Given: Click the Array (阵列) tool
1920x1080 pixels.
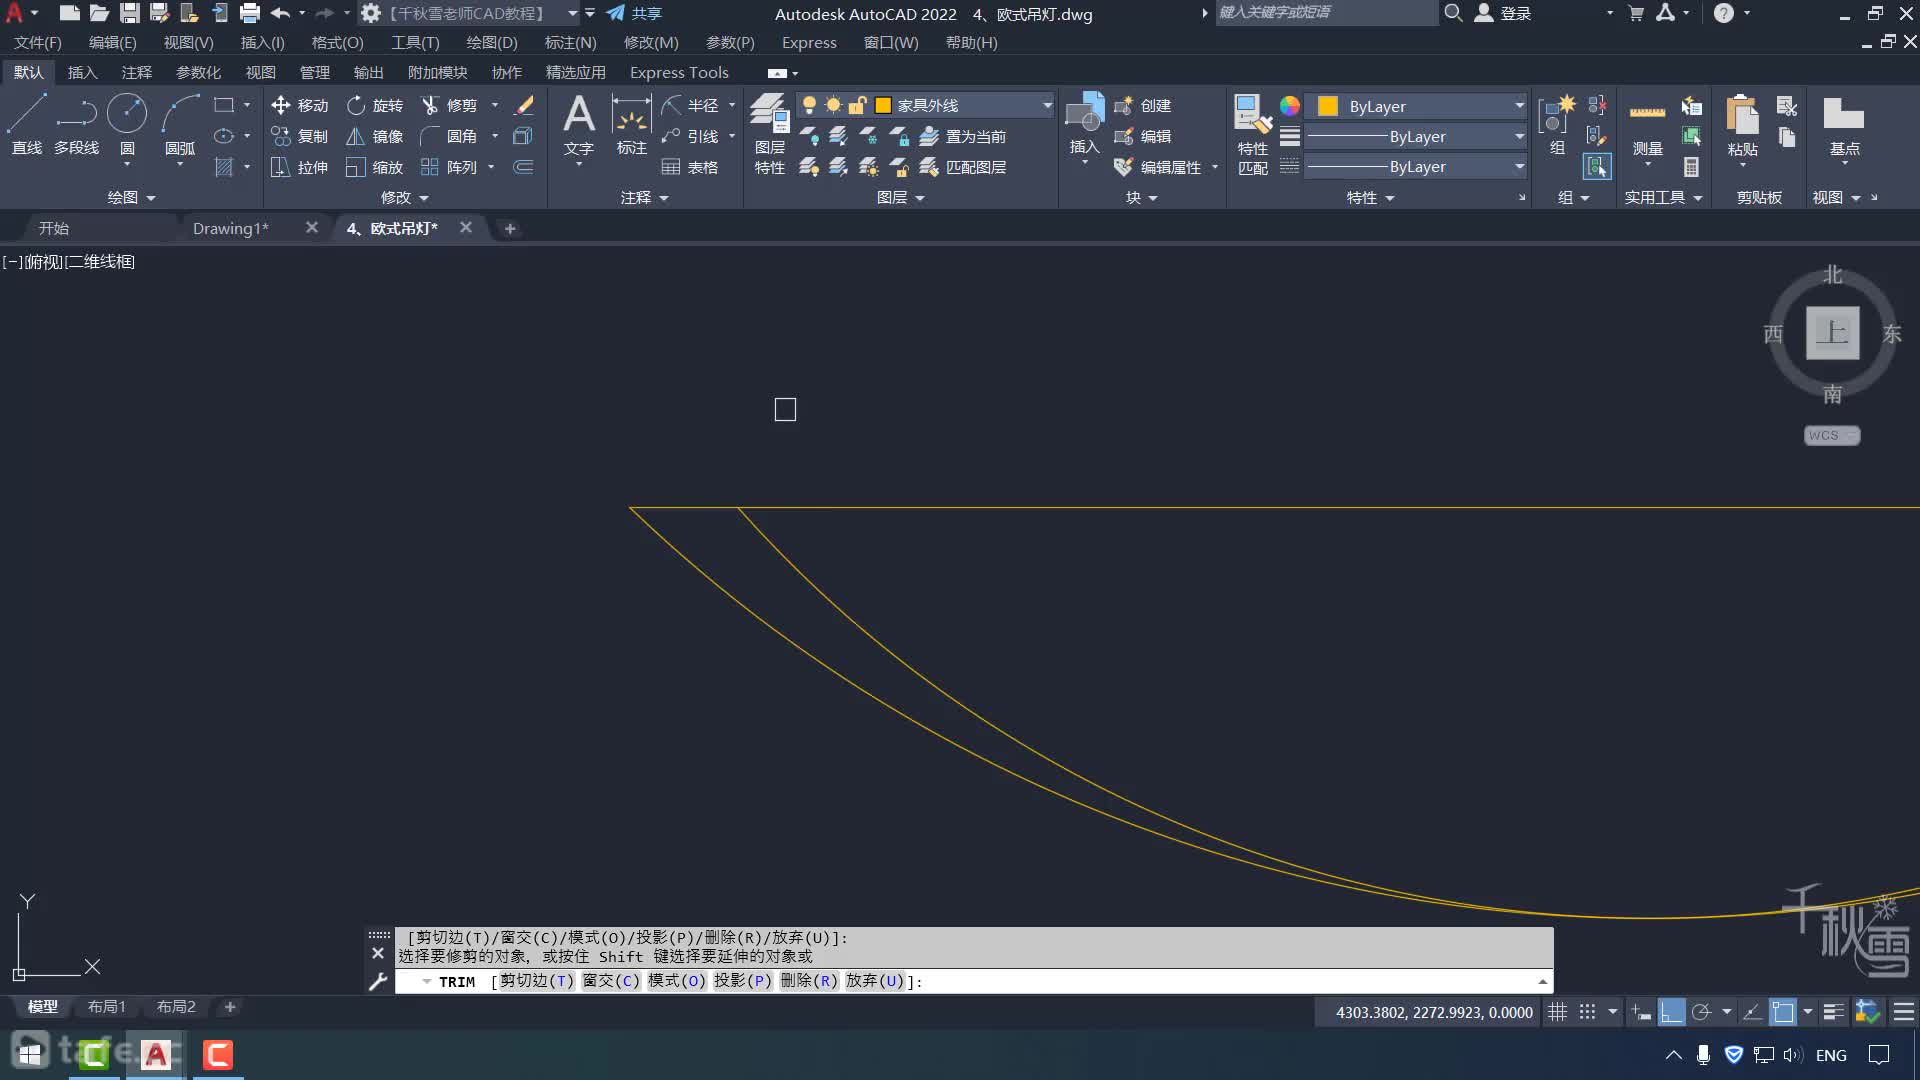Looking at the screenshot, I should pos(449,167).
